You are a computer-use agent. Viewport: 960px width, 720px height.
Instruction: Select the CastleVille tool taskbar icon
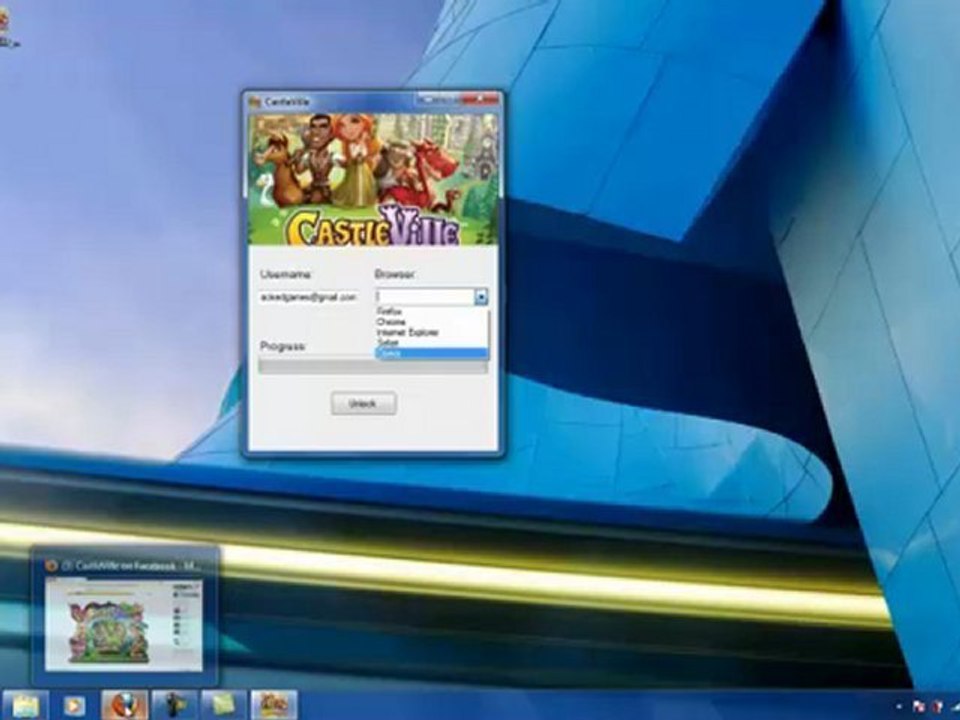(x=274, y=705)
